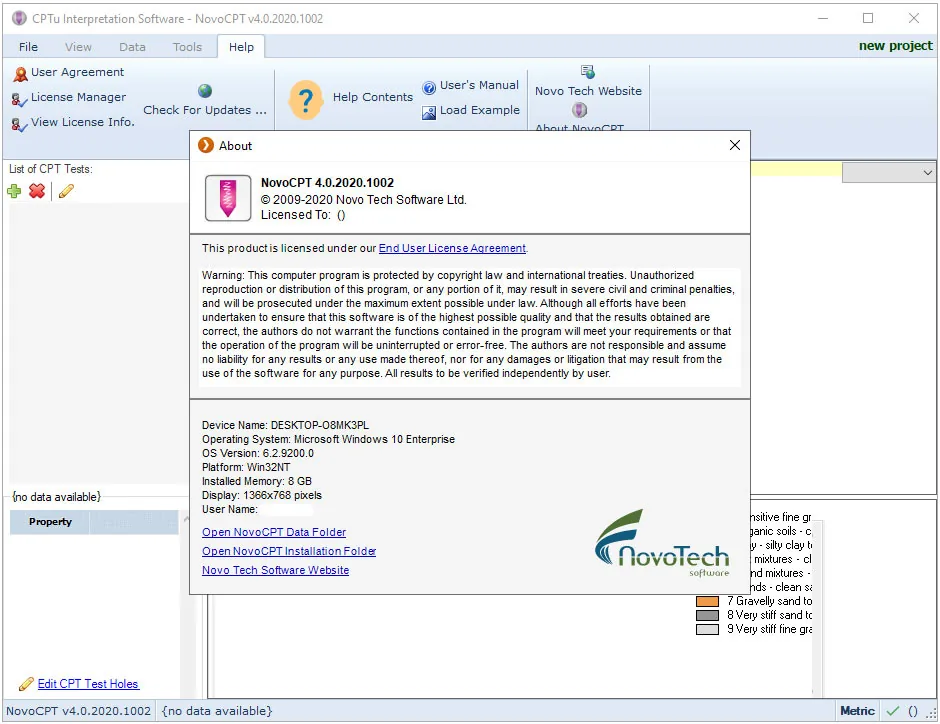940x724 pixels.
Task: Click the yellow question mark help icon
Action: (306, 99)
